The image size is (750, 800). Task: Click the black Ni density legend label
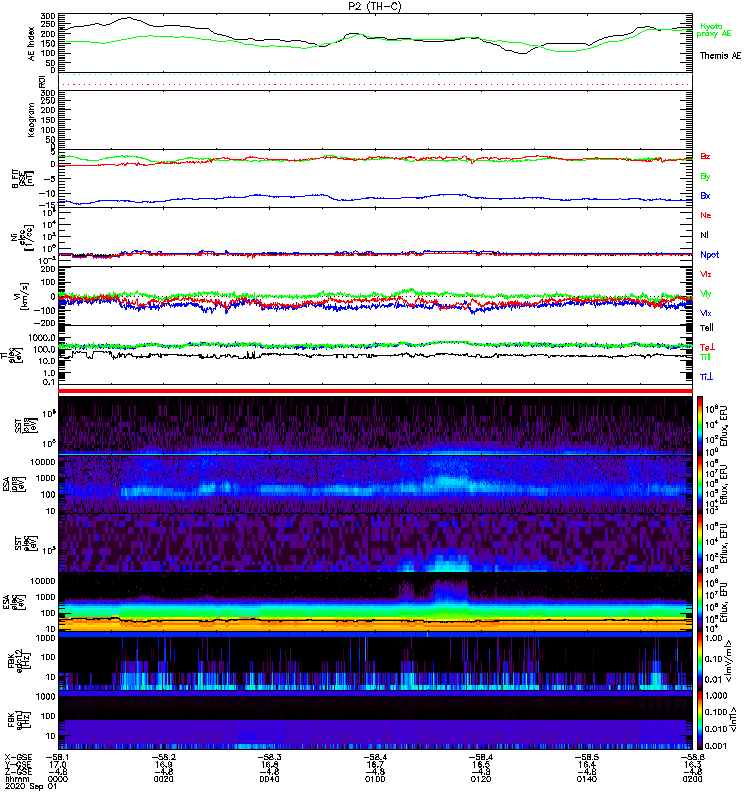click(704, 235)
